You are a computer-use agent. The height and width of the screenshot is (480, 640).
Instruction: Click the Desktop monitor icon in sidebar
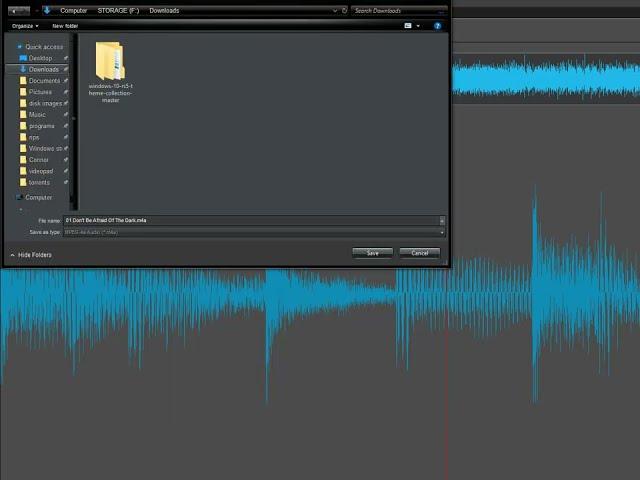(23, 58)
